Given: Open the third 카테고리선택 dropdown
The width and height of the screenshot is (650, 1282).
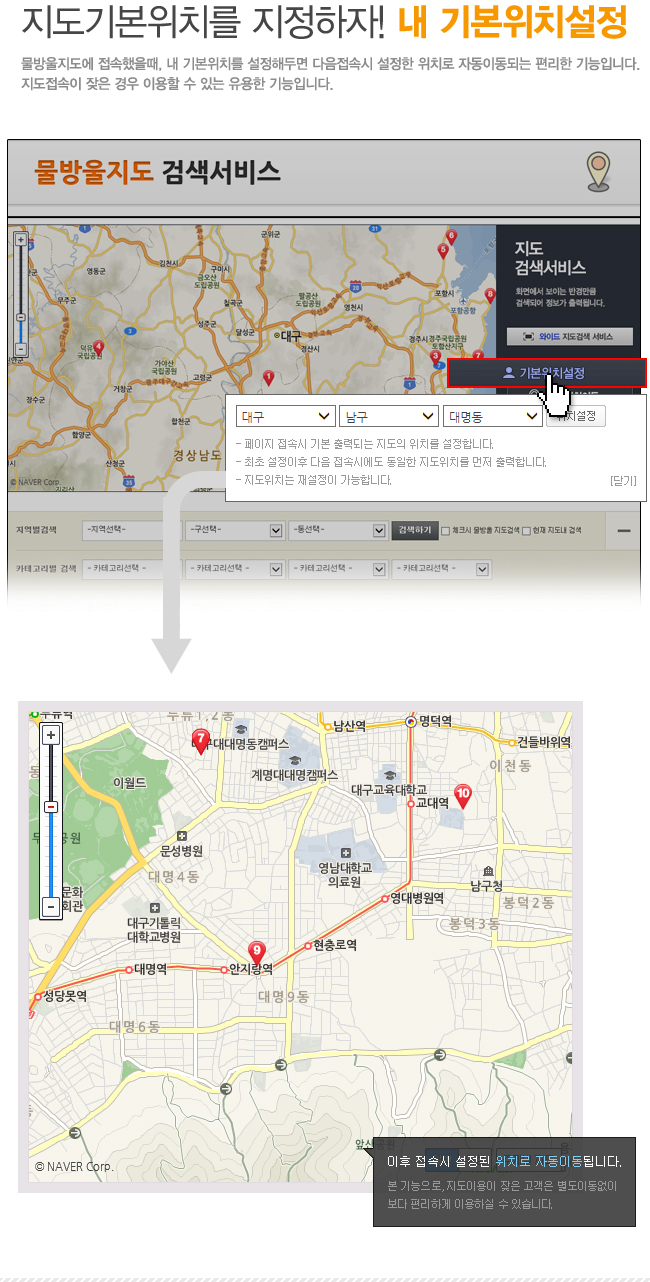Looking at the screenshot, I should [x=338, y=569].
